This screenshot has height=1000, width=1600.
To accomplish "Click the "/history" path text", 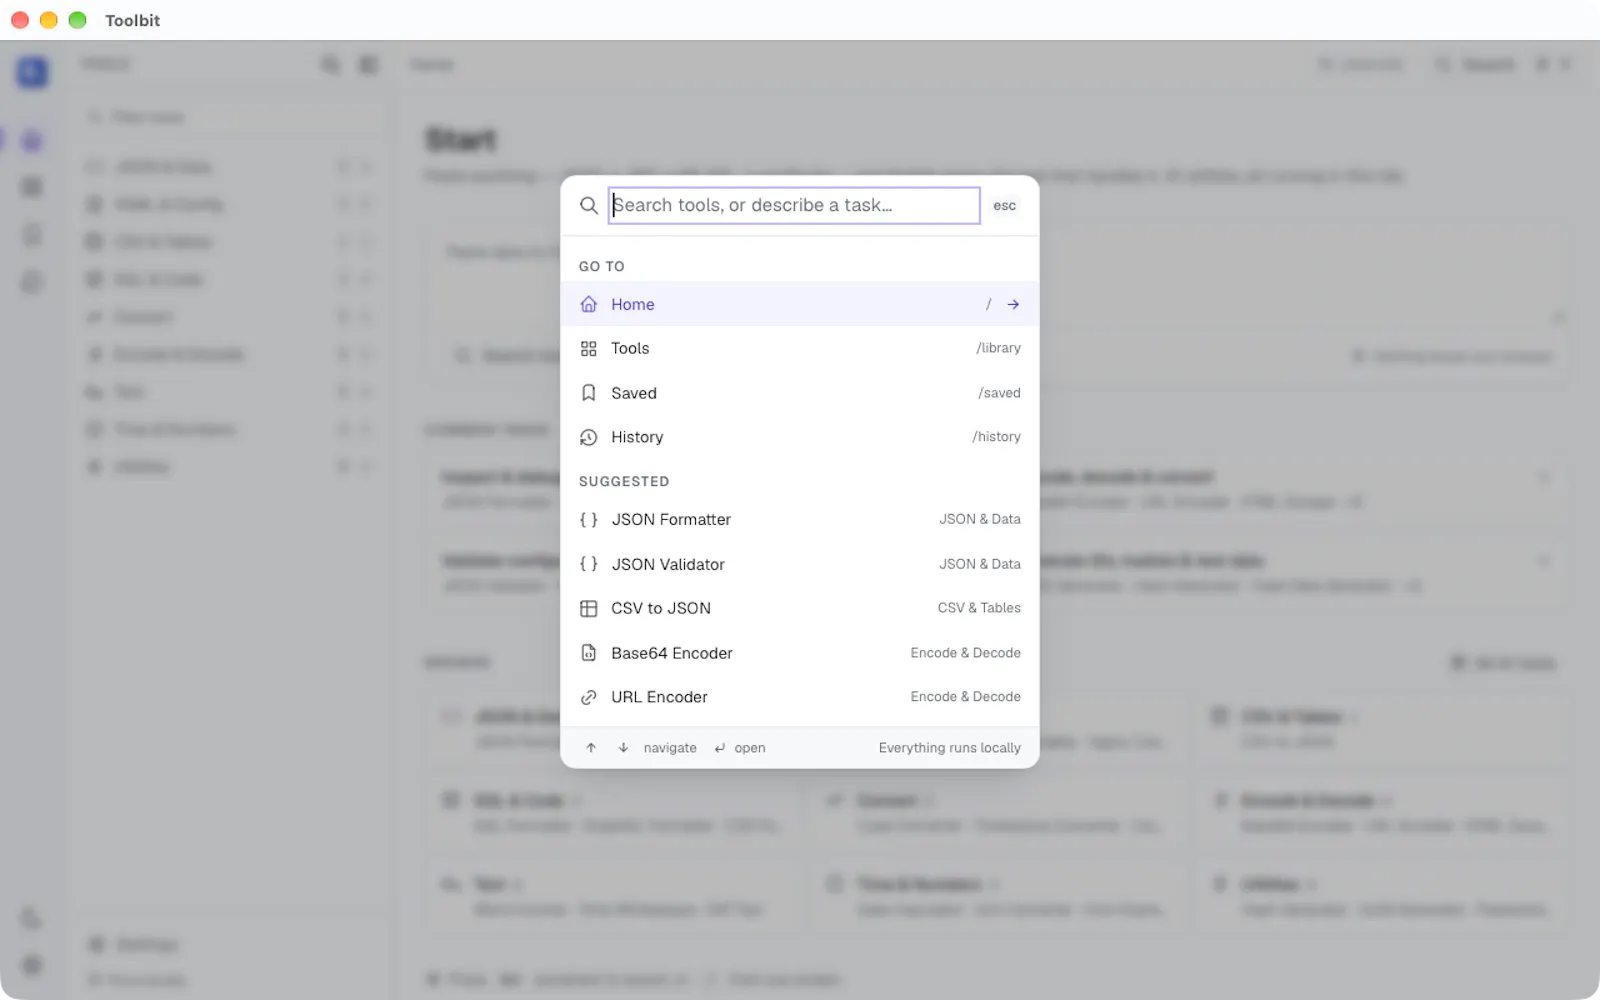I will pos(996,437).
